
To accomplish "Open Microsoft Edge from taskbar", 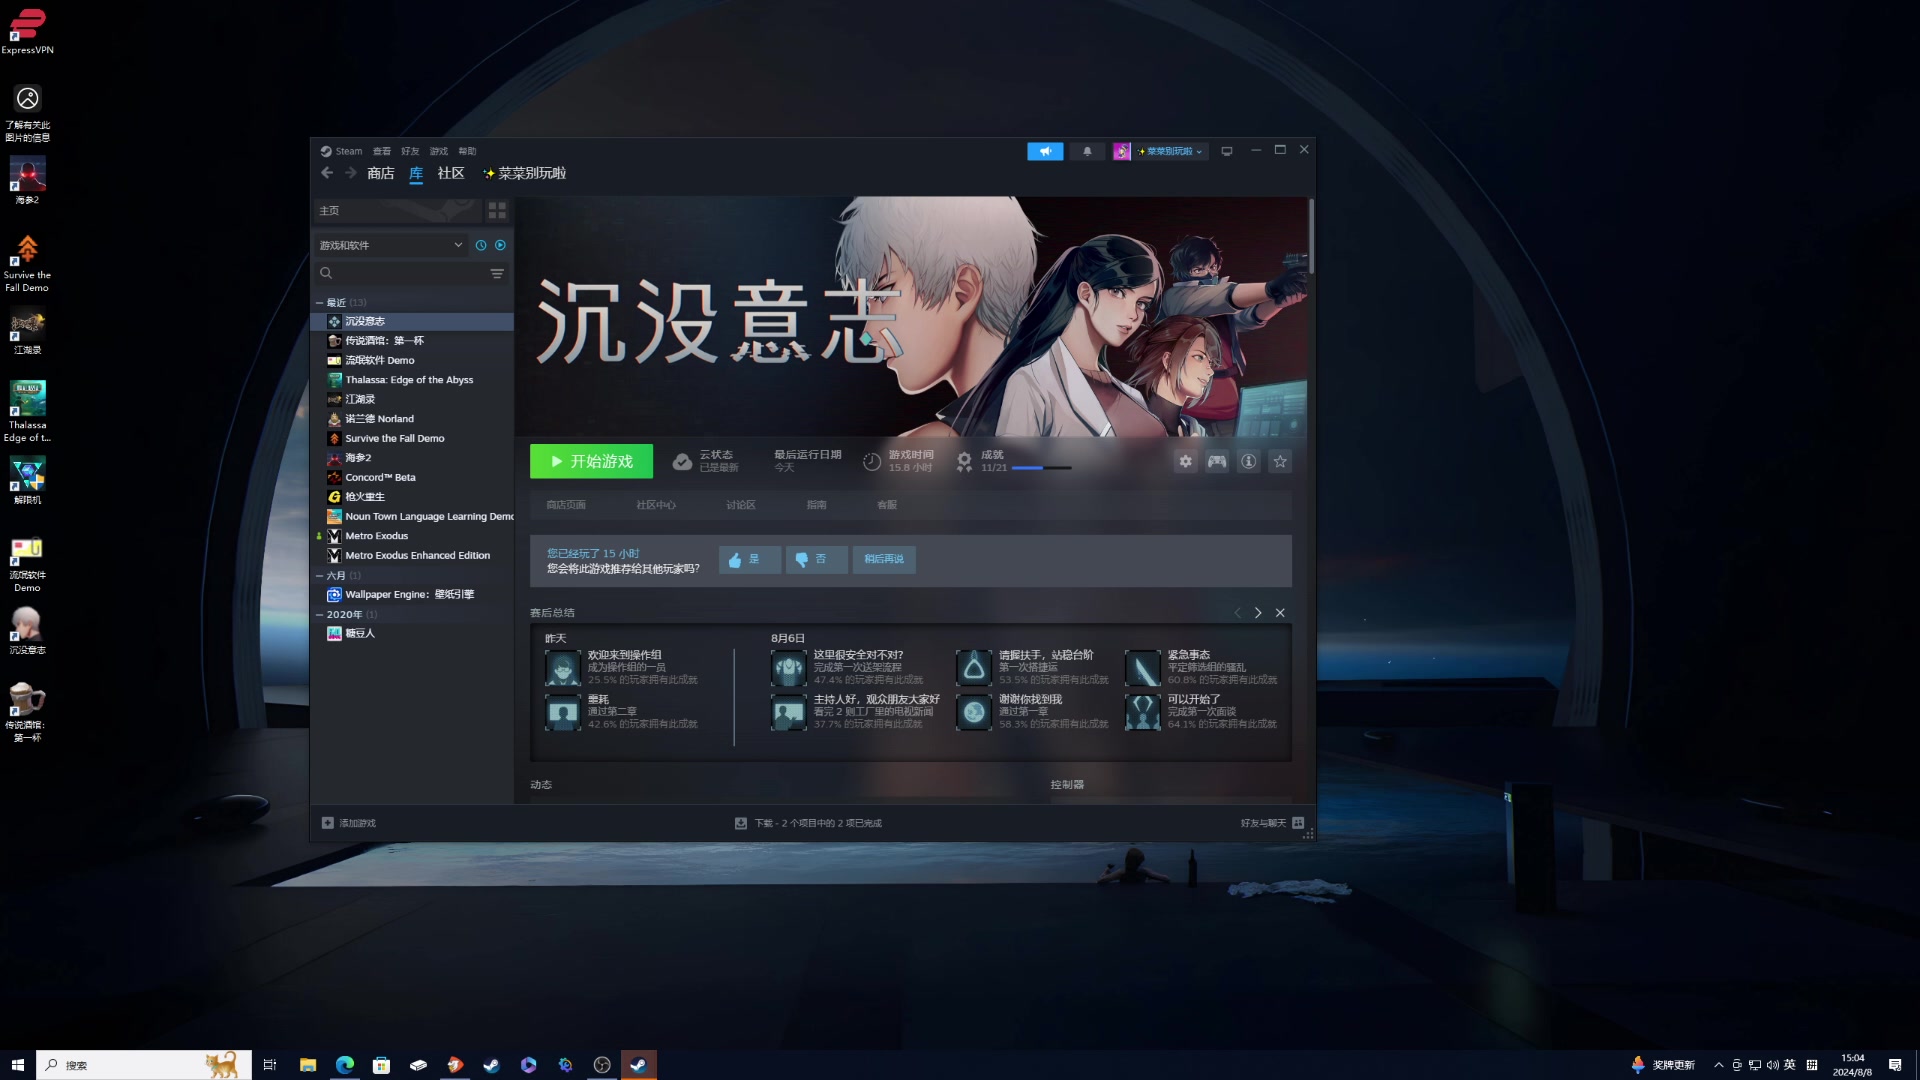I will (x=345, y=1065).
